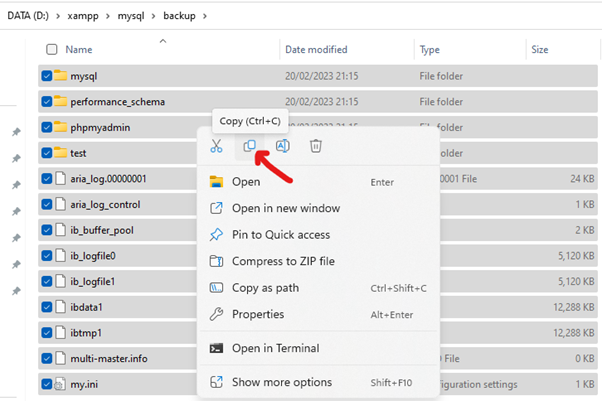
Task: Select Open in Terminal
Action: [275, 348]
